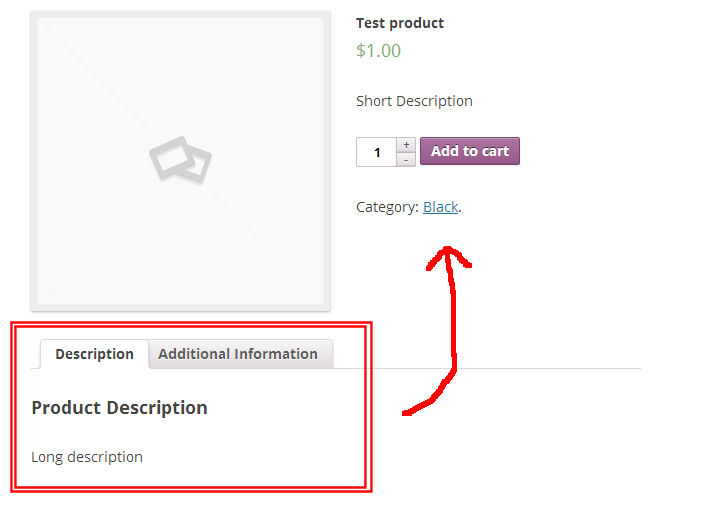The image size is (719, 509).
Task: Switch to the Description tab
Action: point(94,354)
